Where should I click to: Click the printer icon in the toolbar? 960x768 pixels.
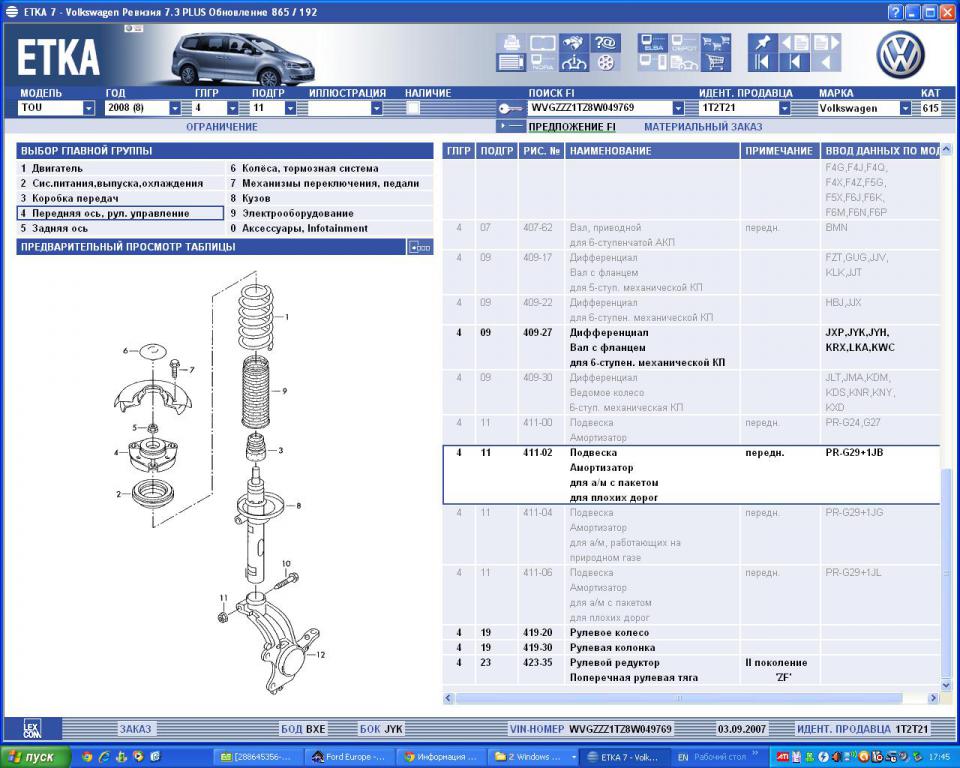coord(511,43)
